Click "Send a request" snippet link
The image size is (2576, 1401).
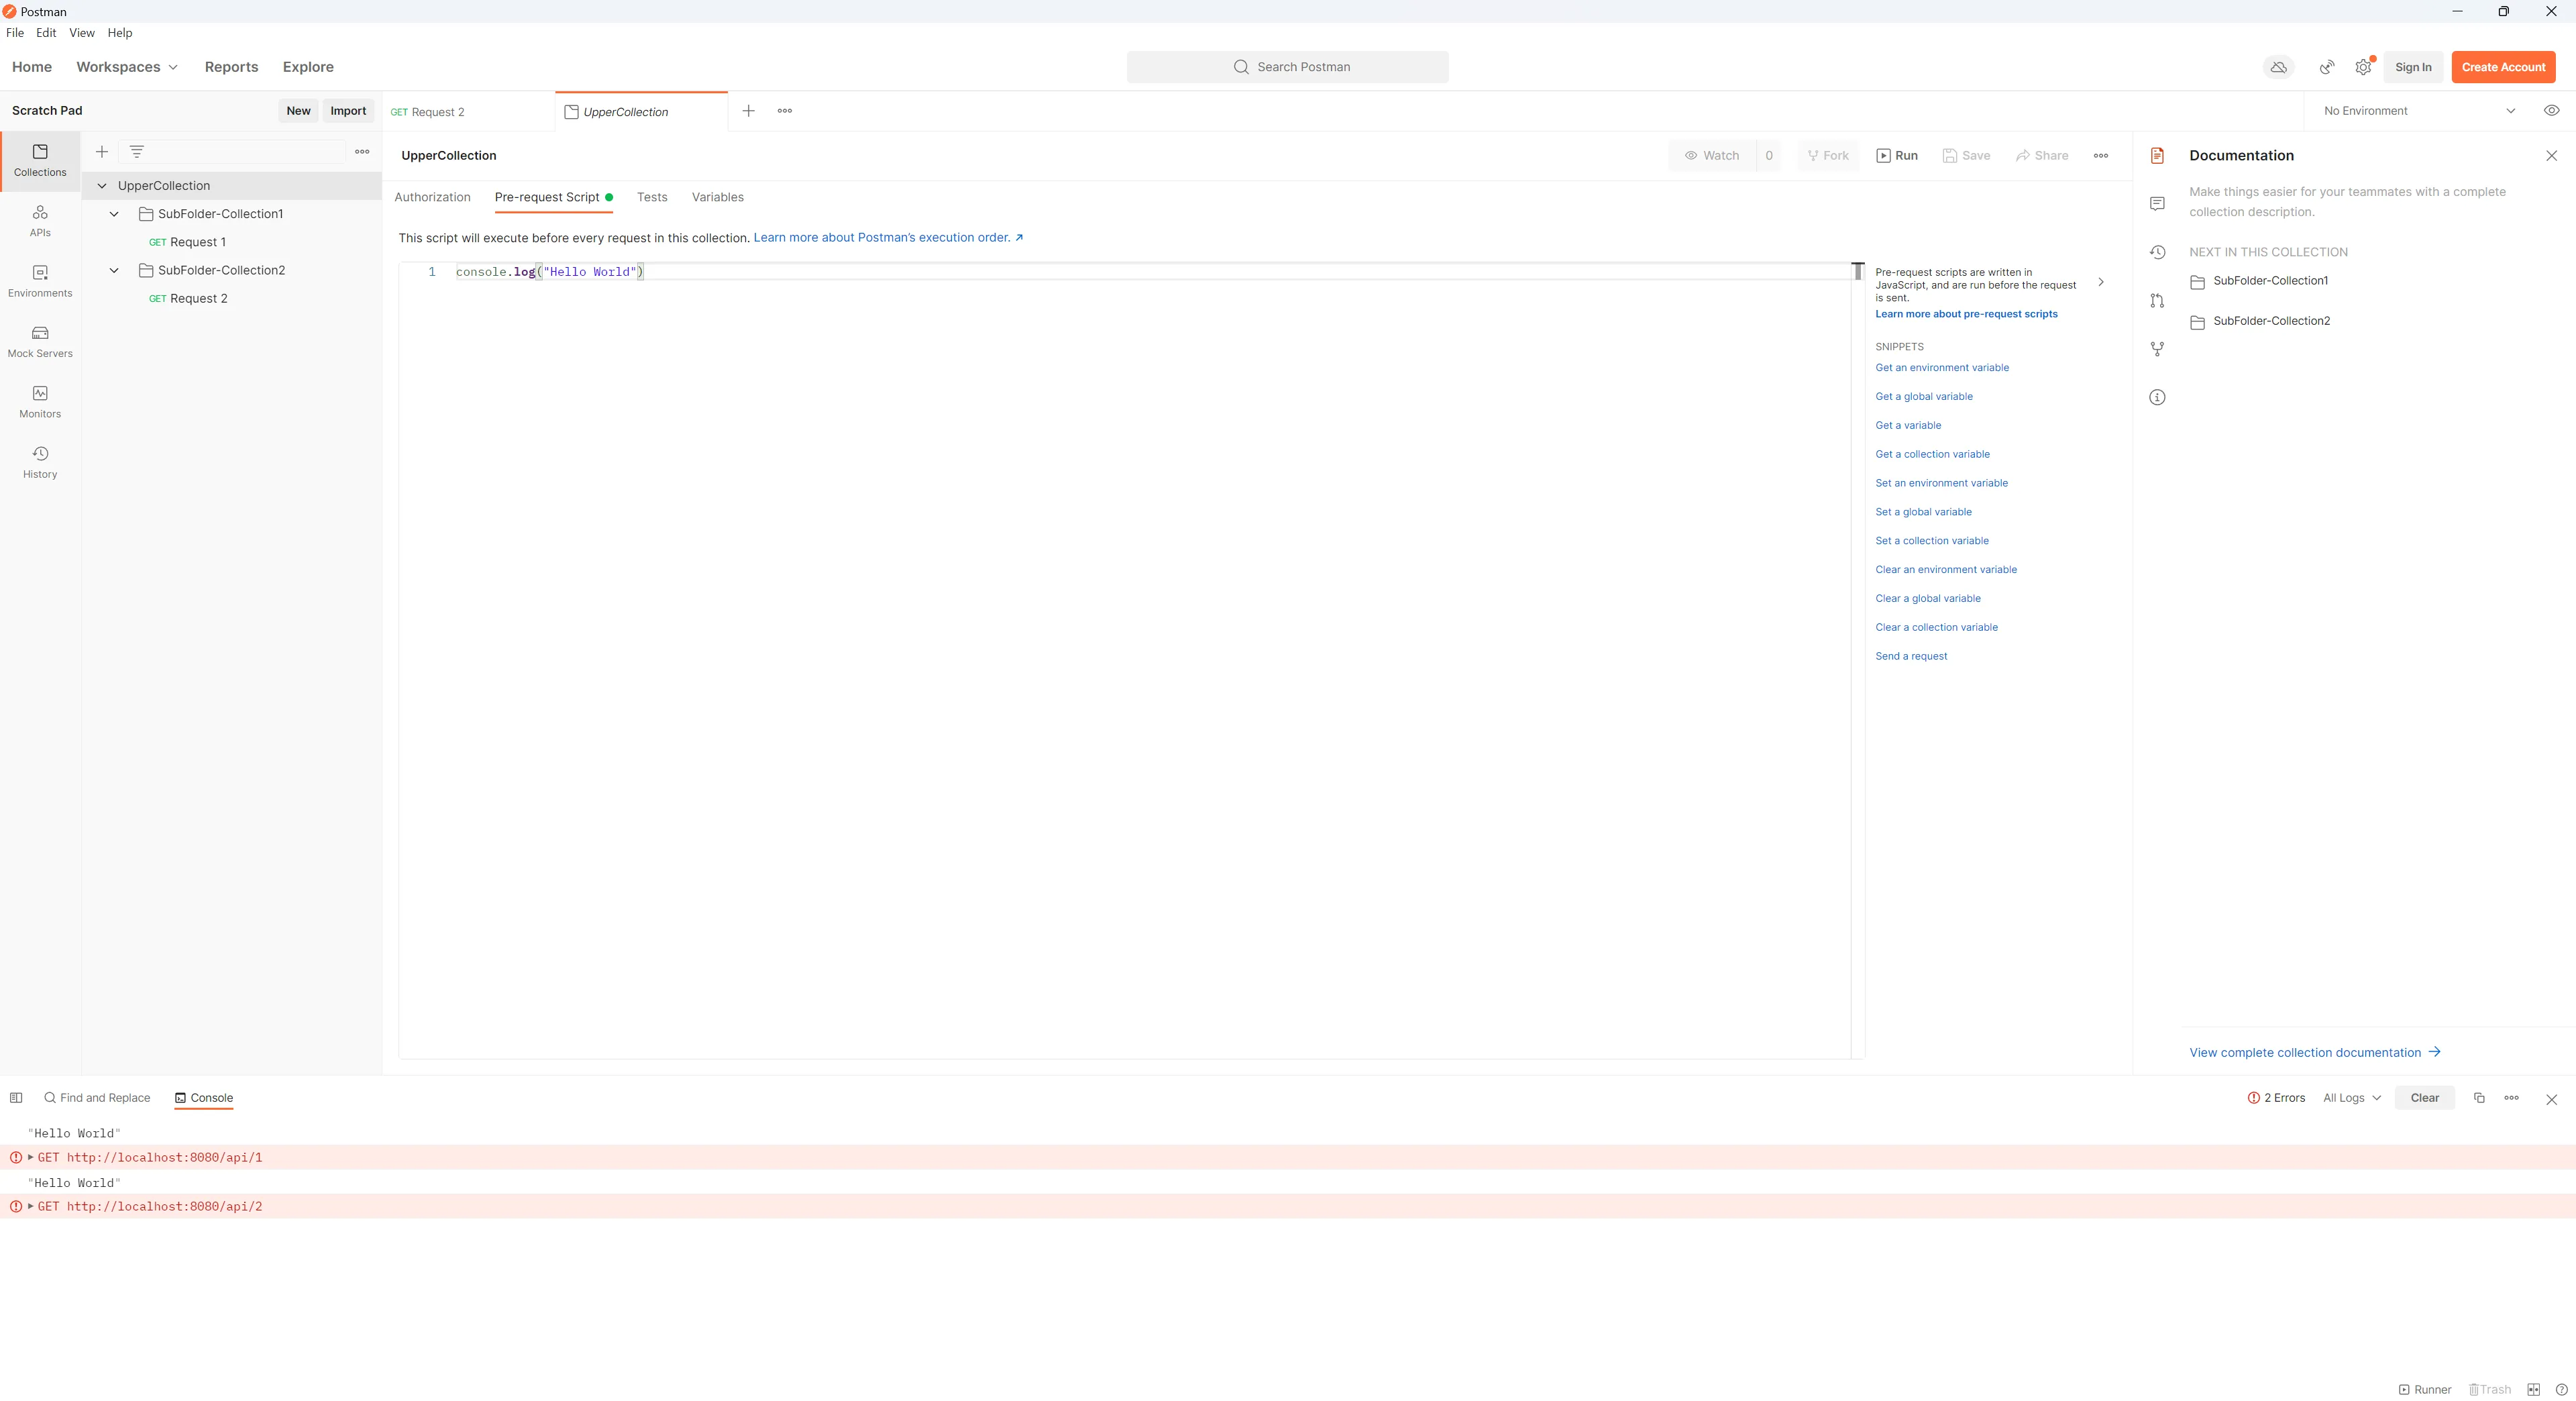1911,656
